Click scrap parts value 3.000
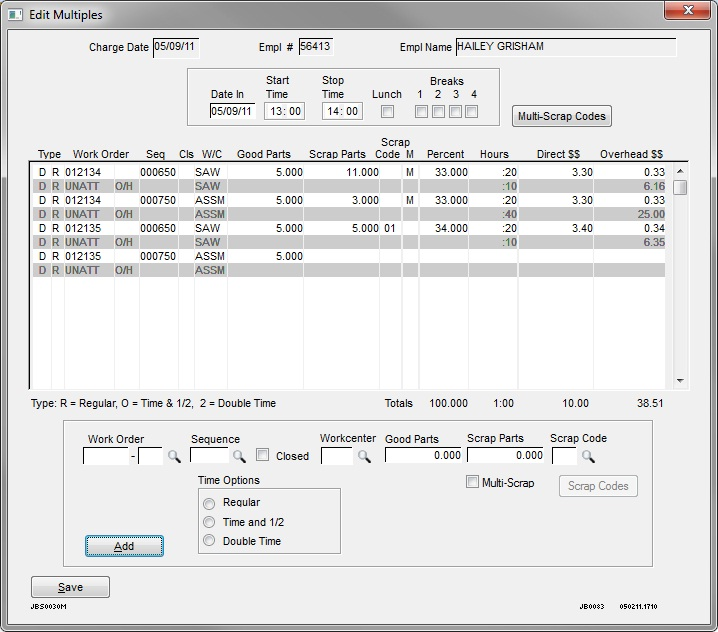Image resolution: width=718 pixels, height=632 pixels. pyautogui.click(x=365, y=200)
